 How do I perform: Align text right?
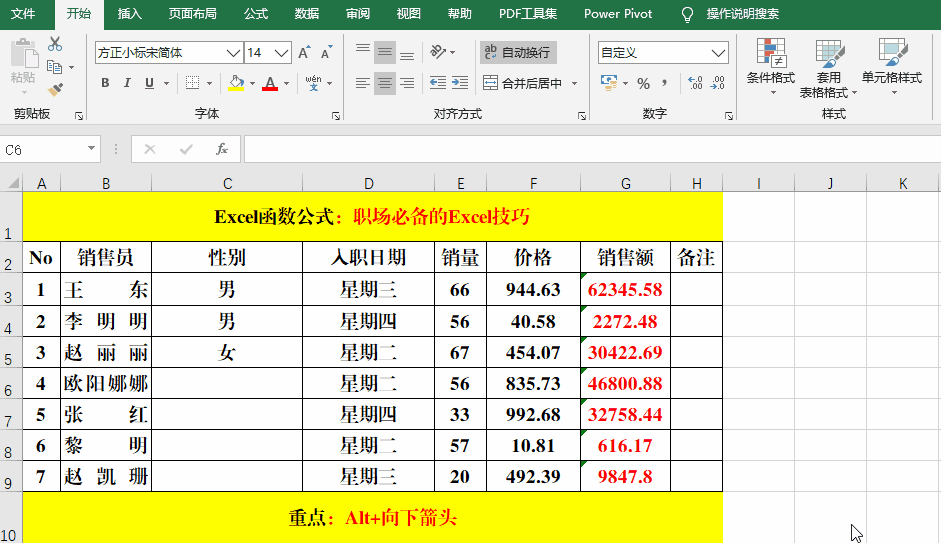point(407,83)
